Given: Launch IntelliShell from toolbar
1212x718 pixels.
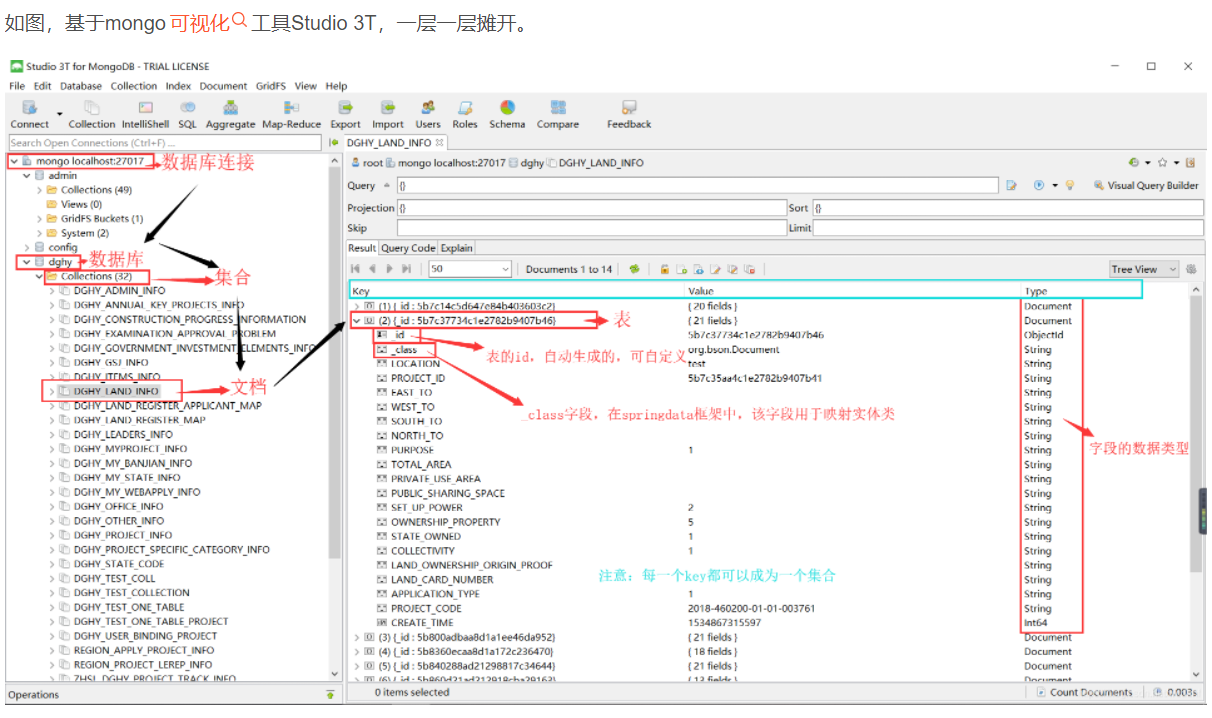Looking at the screenshot, I should (146, 114).
